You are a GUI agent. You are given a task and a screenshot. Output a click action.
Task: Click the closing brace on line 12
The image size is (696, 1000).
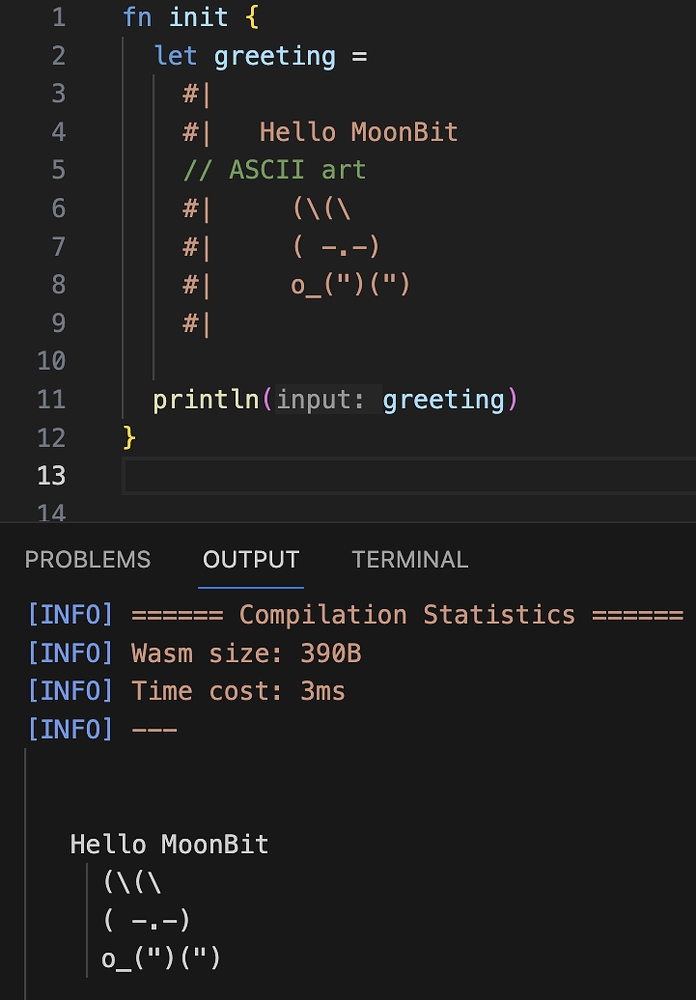(129, 438)
